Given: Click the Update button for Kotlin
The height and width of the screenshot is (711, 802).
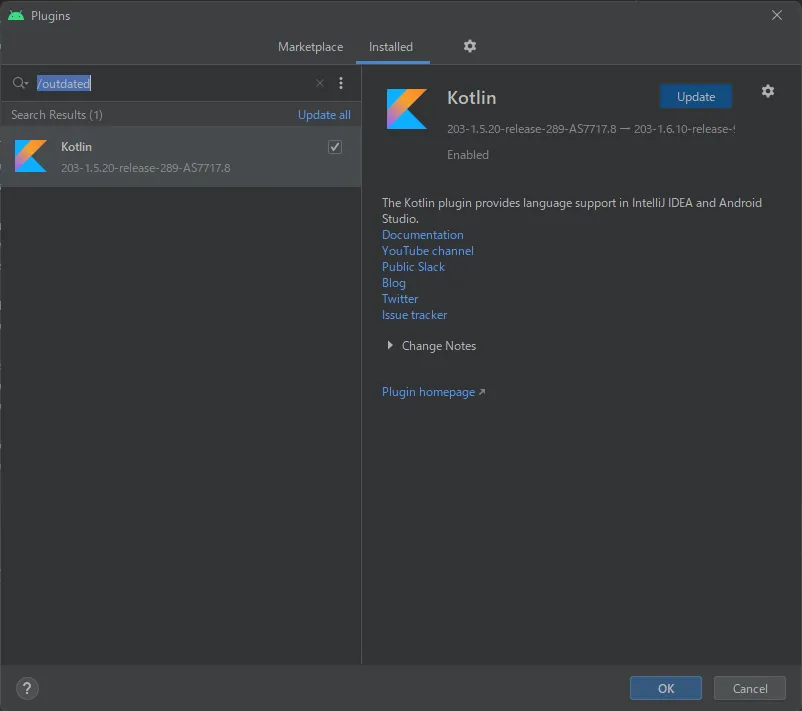Looking at the screenshot, I should coord(696,97).
